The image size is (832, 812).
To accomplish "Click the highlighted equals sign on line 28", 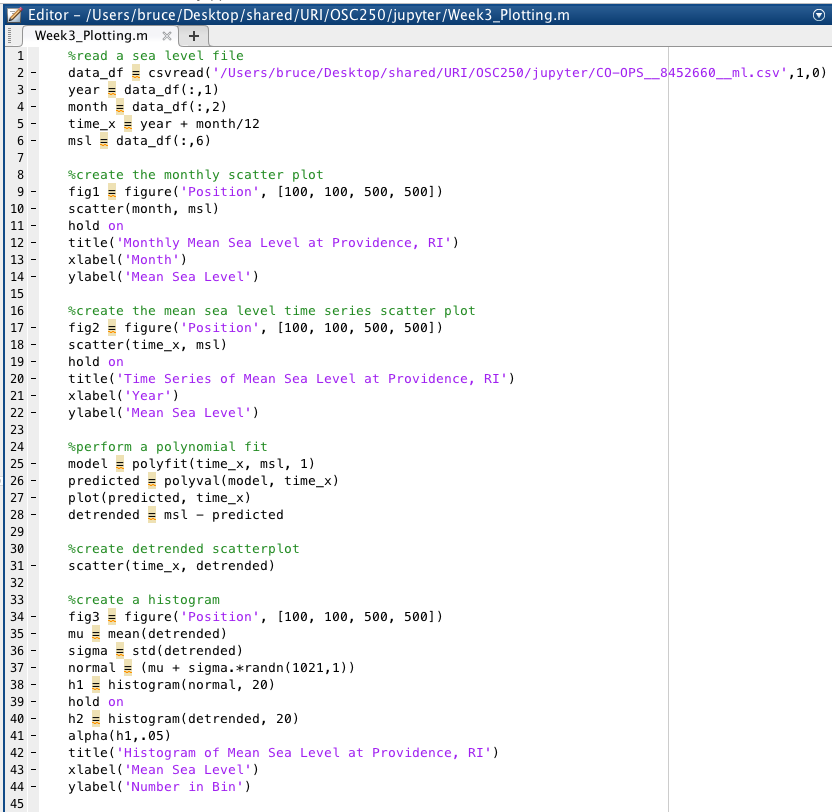I will click(152, 515).
